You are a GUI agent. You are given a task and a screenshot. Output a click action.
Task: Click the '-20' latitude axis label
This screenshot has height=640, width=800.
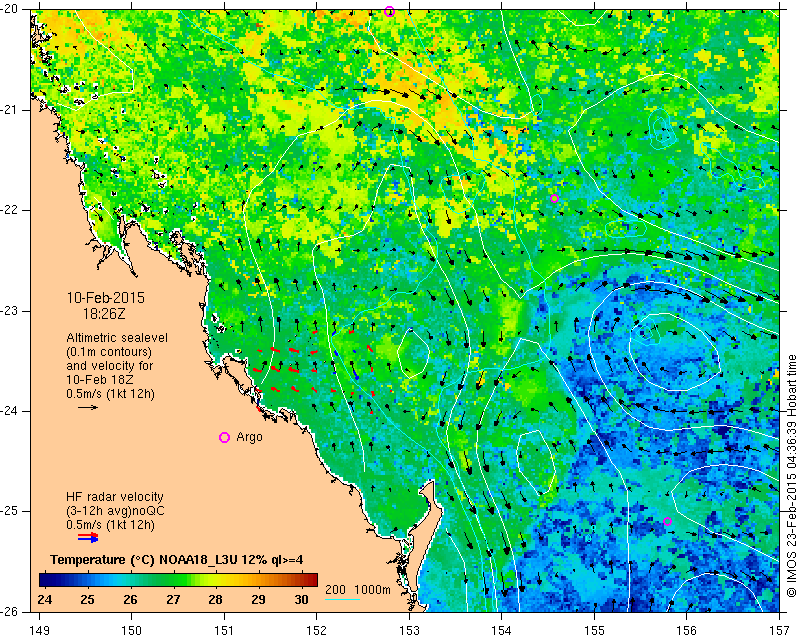click(9, 9)
